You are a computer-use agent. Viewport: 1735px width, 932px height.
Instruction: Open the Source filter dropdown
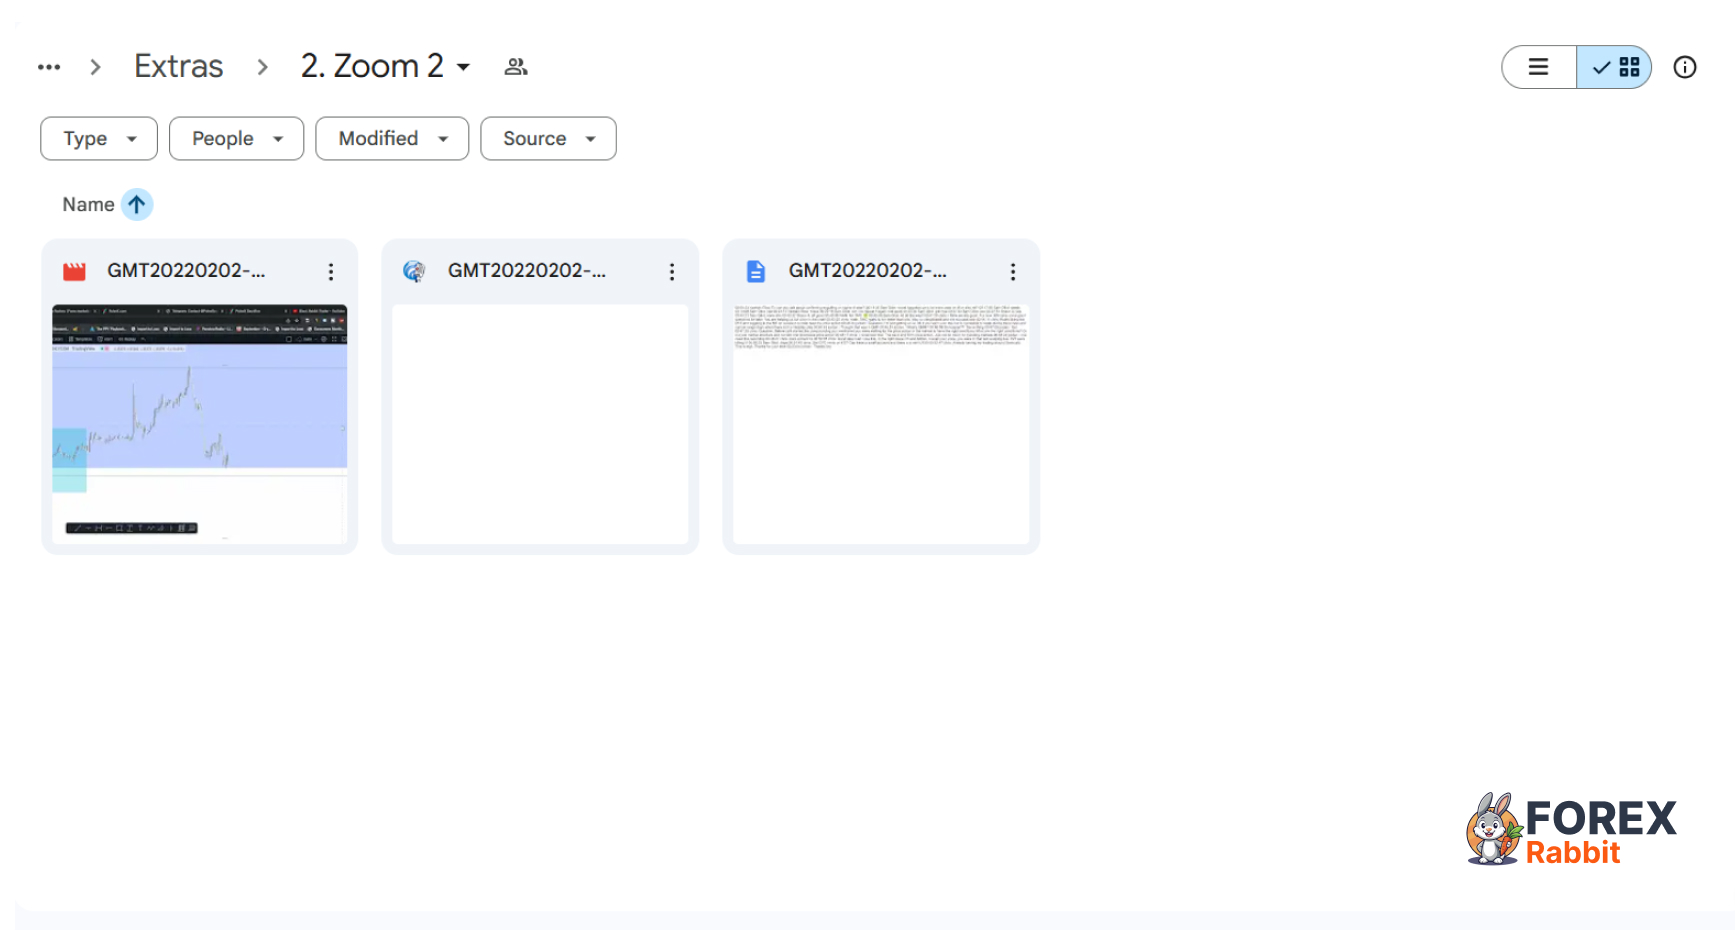[548, 139]
